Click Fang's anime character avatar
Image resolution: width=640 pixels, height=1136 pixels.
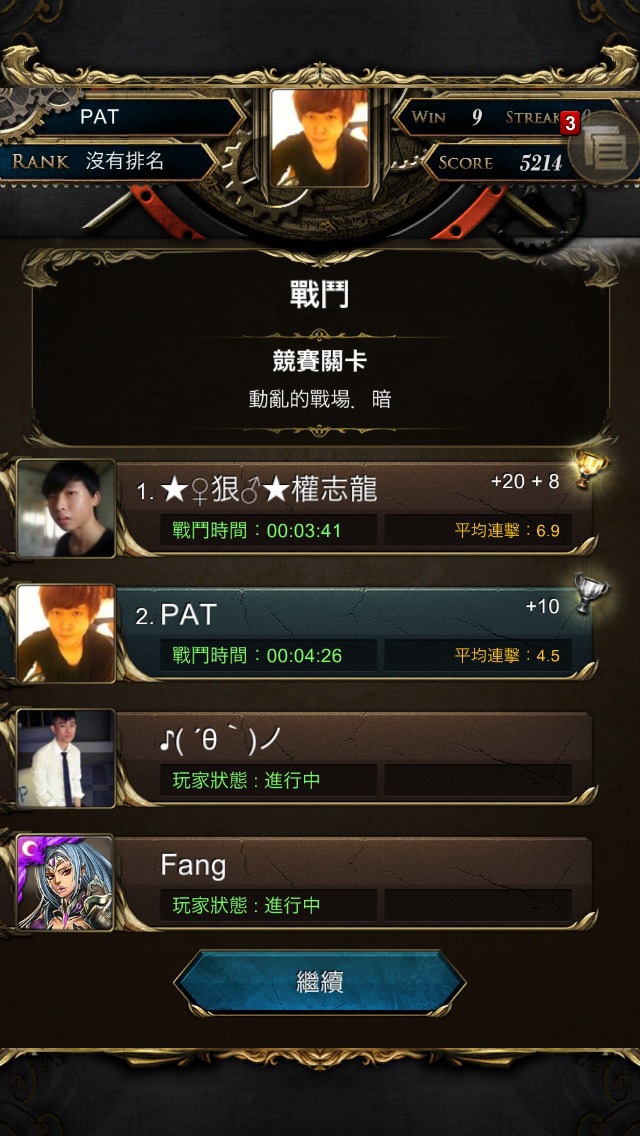pos(66,883)
